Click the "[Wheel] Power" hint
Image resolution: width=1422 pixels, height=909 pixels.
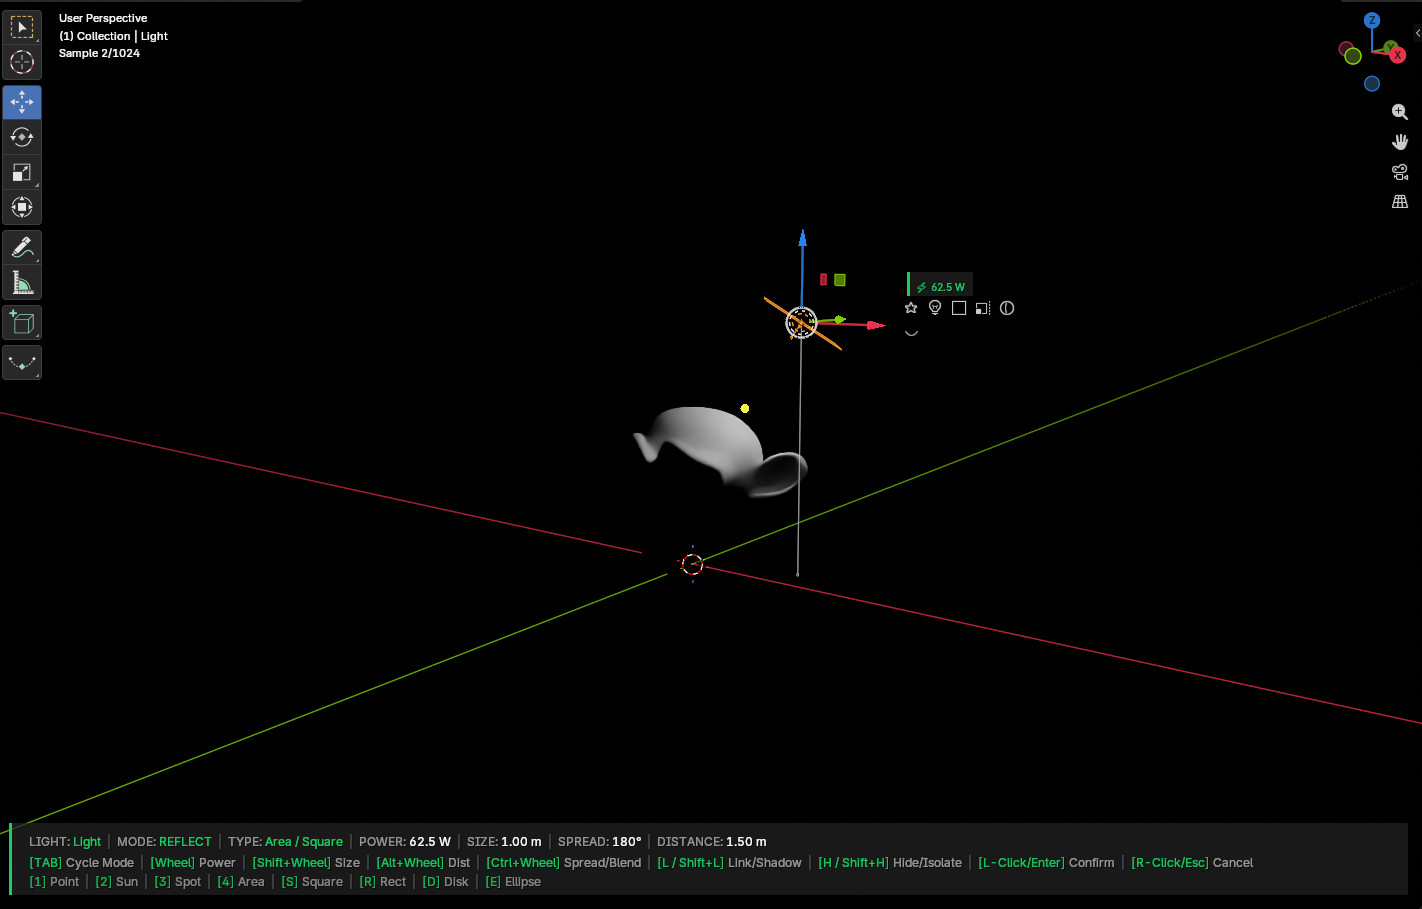tap(193, 863)
